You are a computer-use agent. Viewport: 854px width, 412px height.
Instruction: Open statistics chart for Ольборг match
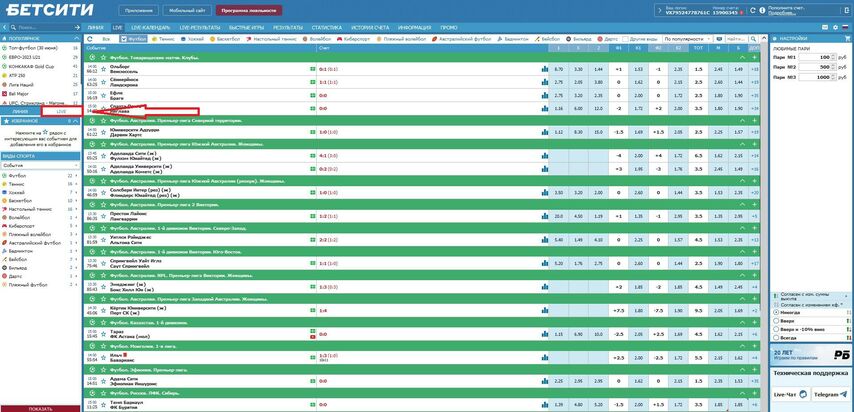click(545, 69)
